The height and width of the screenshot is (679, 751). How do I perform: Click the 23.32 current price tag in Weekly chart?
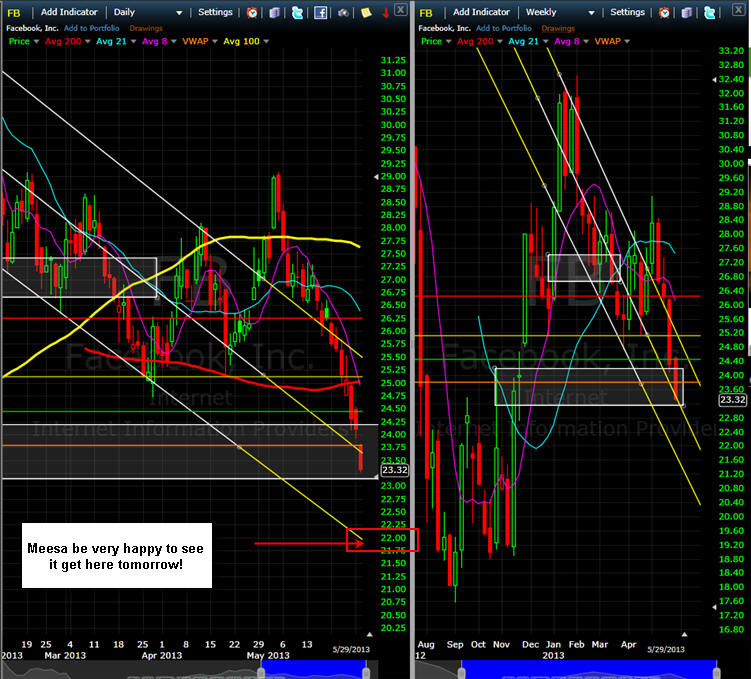click(x=733, y=400)
